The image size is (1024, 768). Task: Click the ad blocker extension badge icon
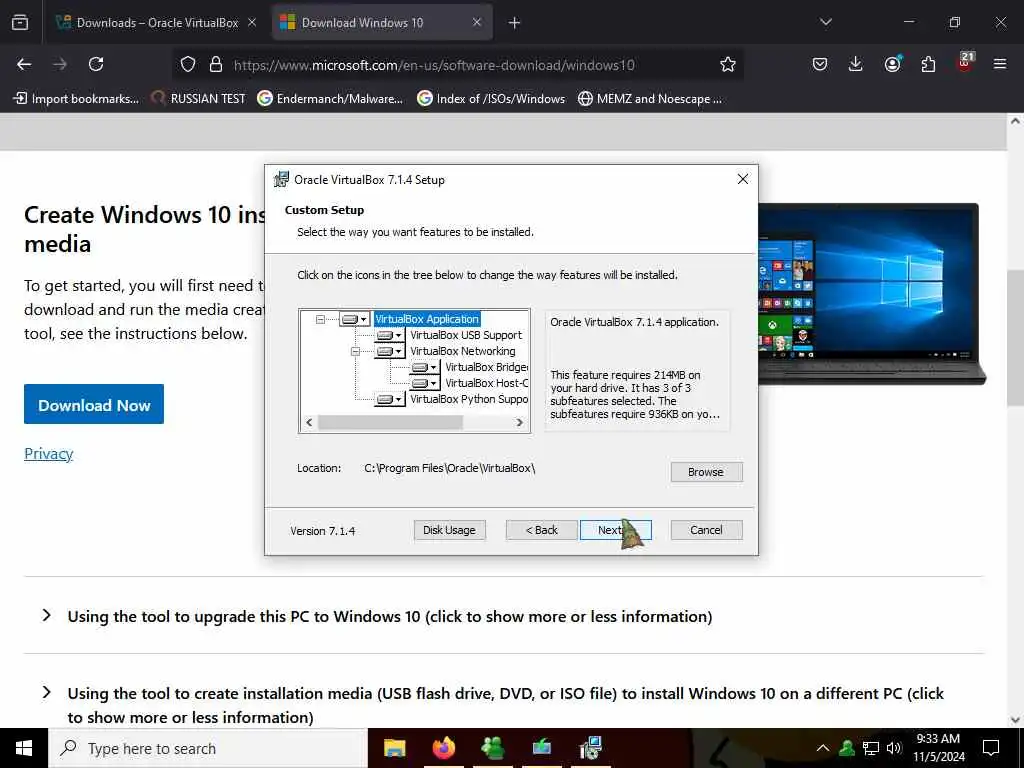(965, 63)
